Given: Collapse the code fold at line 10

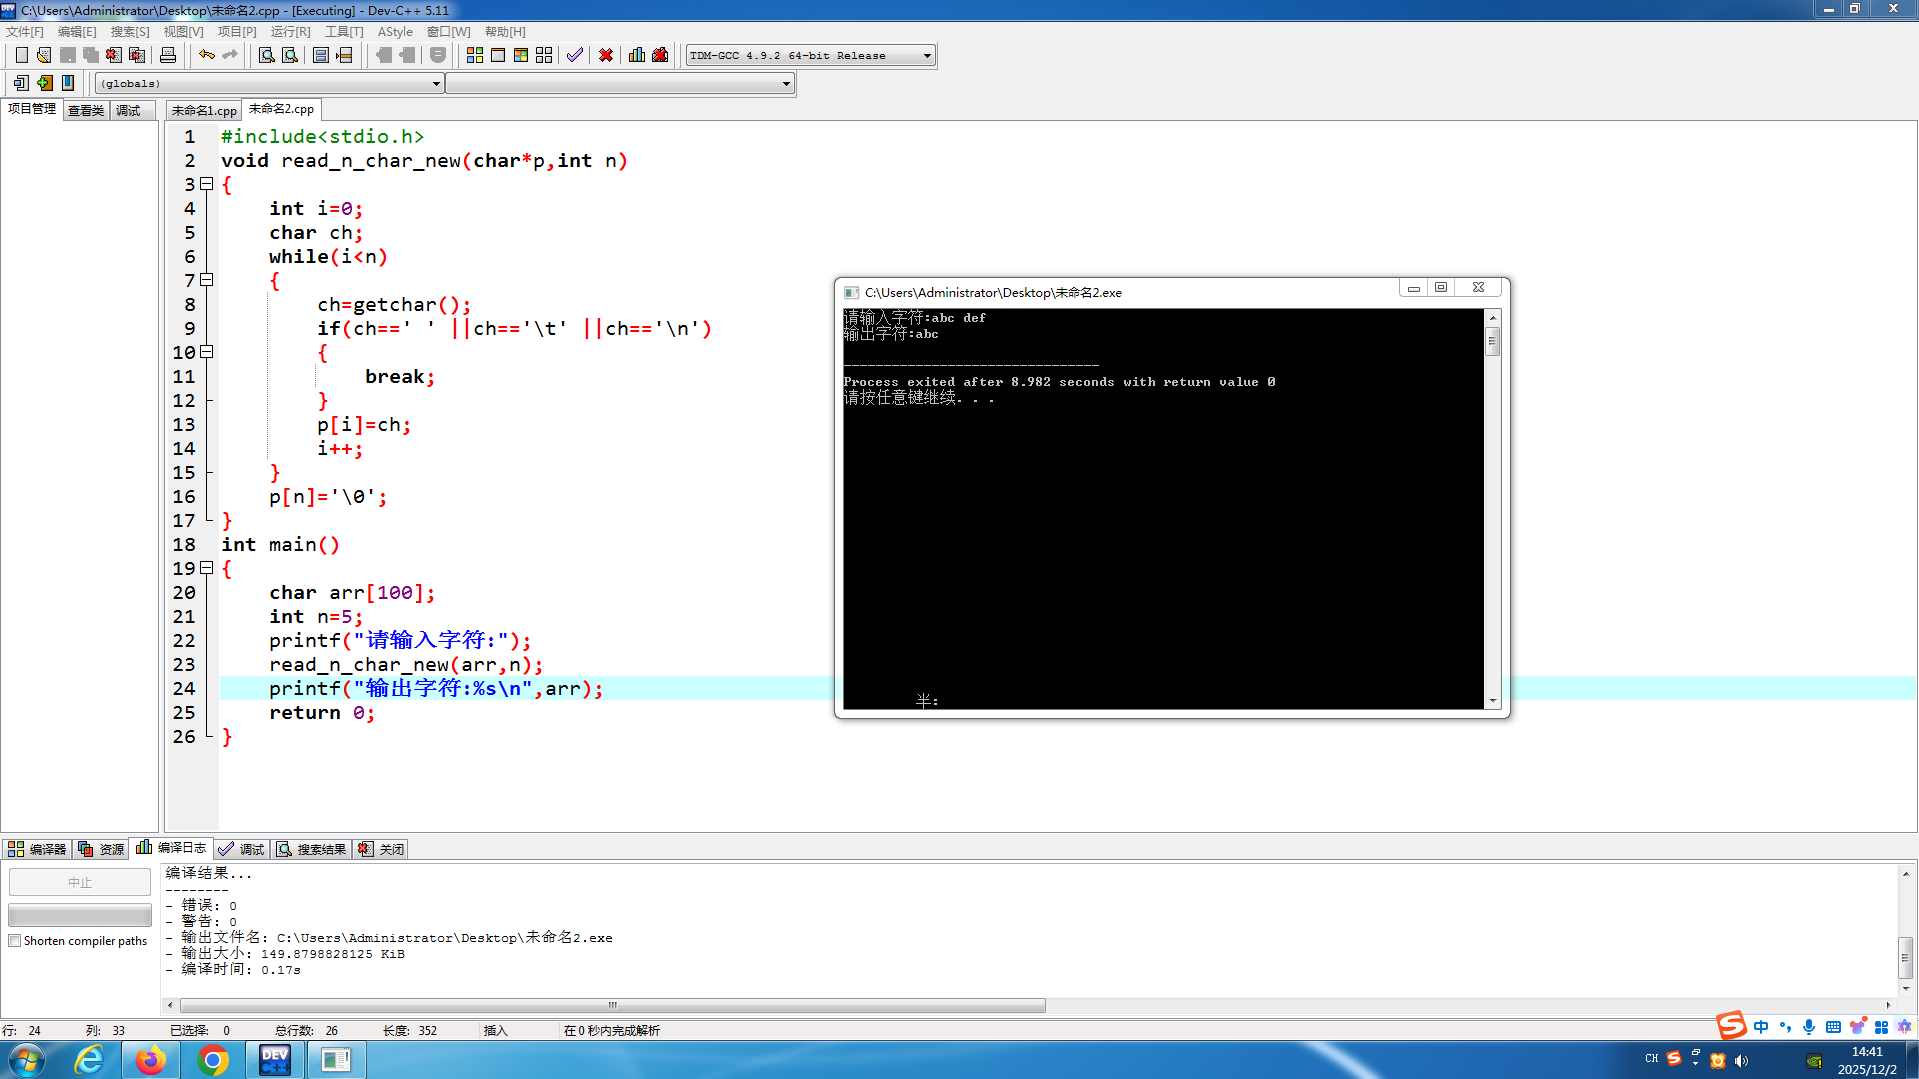Looking at the screenshot, I should coord(207,352).
